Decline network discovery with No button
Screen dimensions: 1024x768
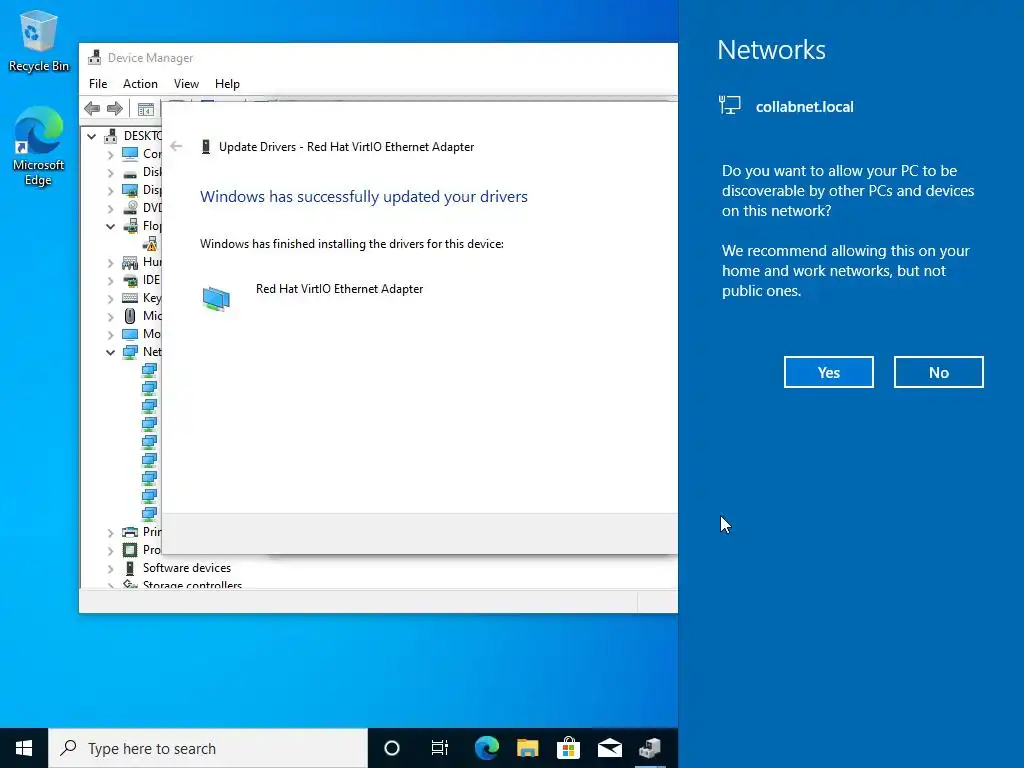(x=938, y=372)
